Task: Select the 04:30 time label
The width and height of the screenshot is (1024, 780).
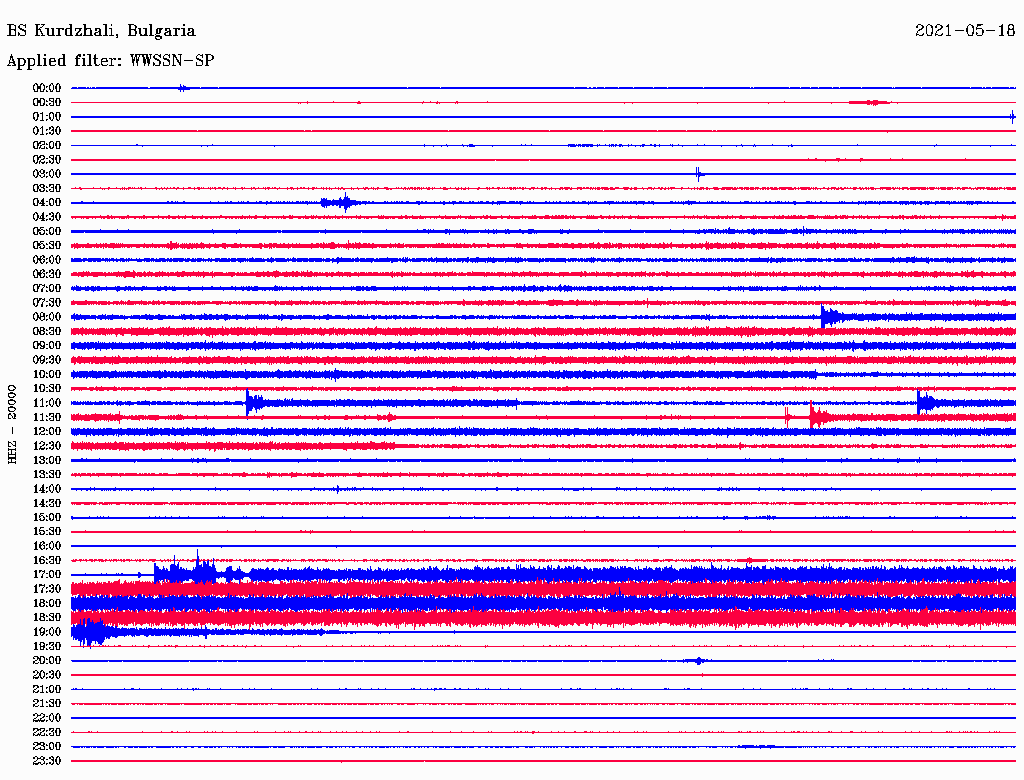Action: click(x=47, y=217)
